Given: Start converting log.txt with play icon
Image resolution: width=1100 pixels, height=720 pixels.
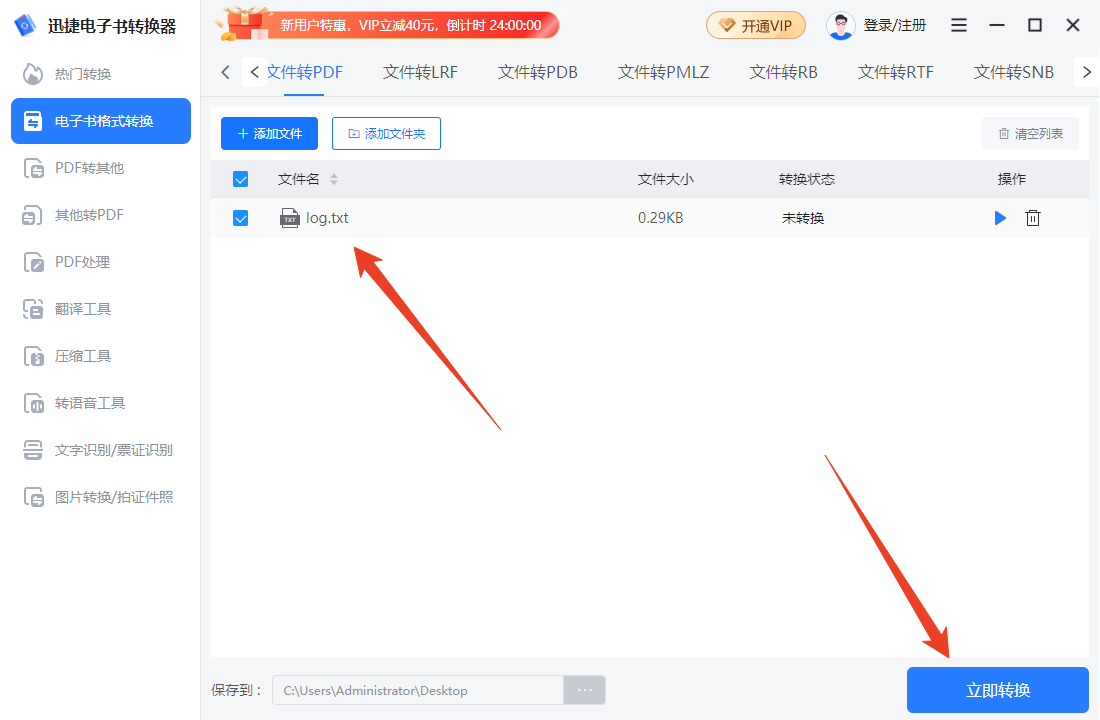Looking at the screenshot, I should pyautogui.click(x=1000, y=218).
